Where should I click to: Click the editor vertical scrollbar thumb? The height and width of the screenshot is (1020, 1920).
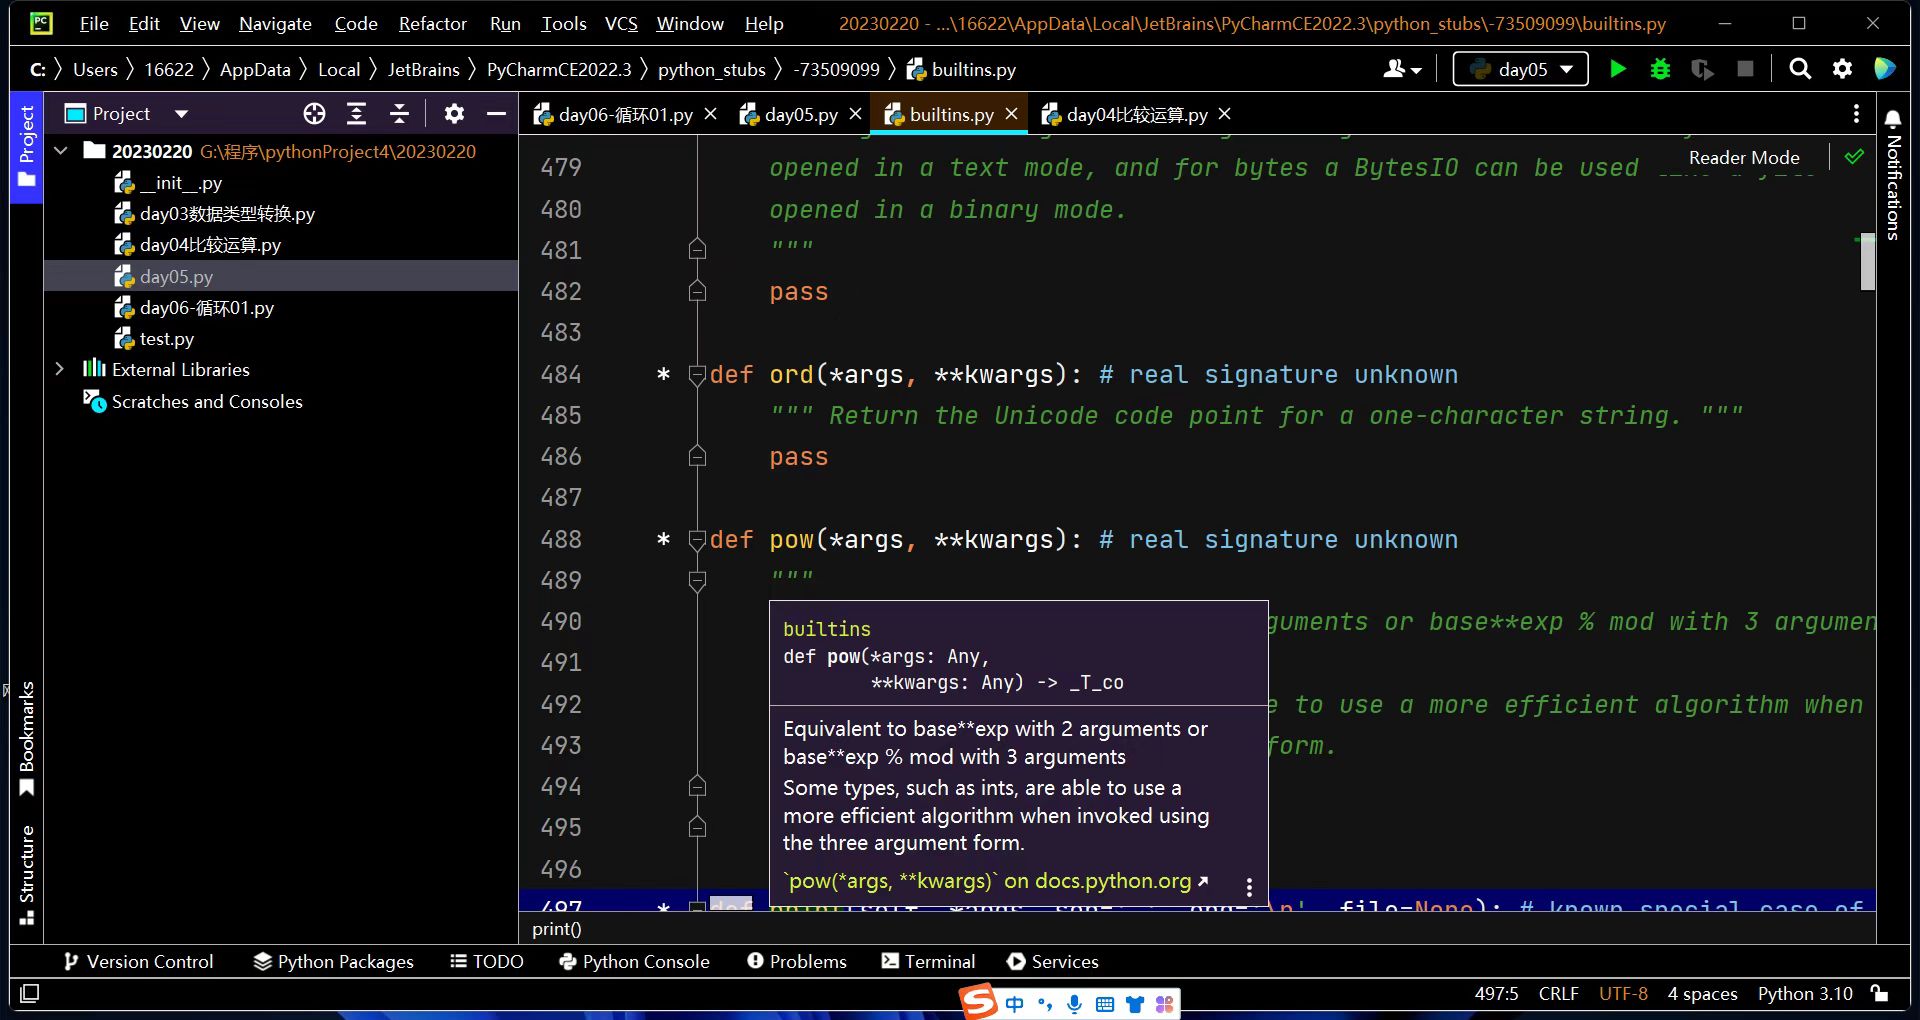tap(1867, 262)
